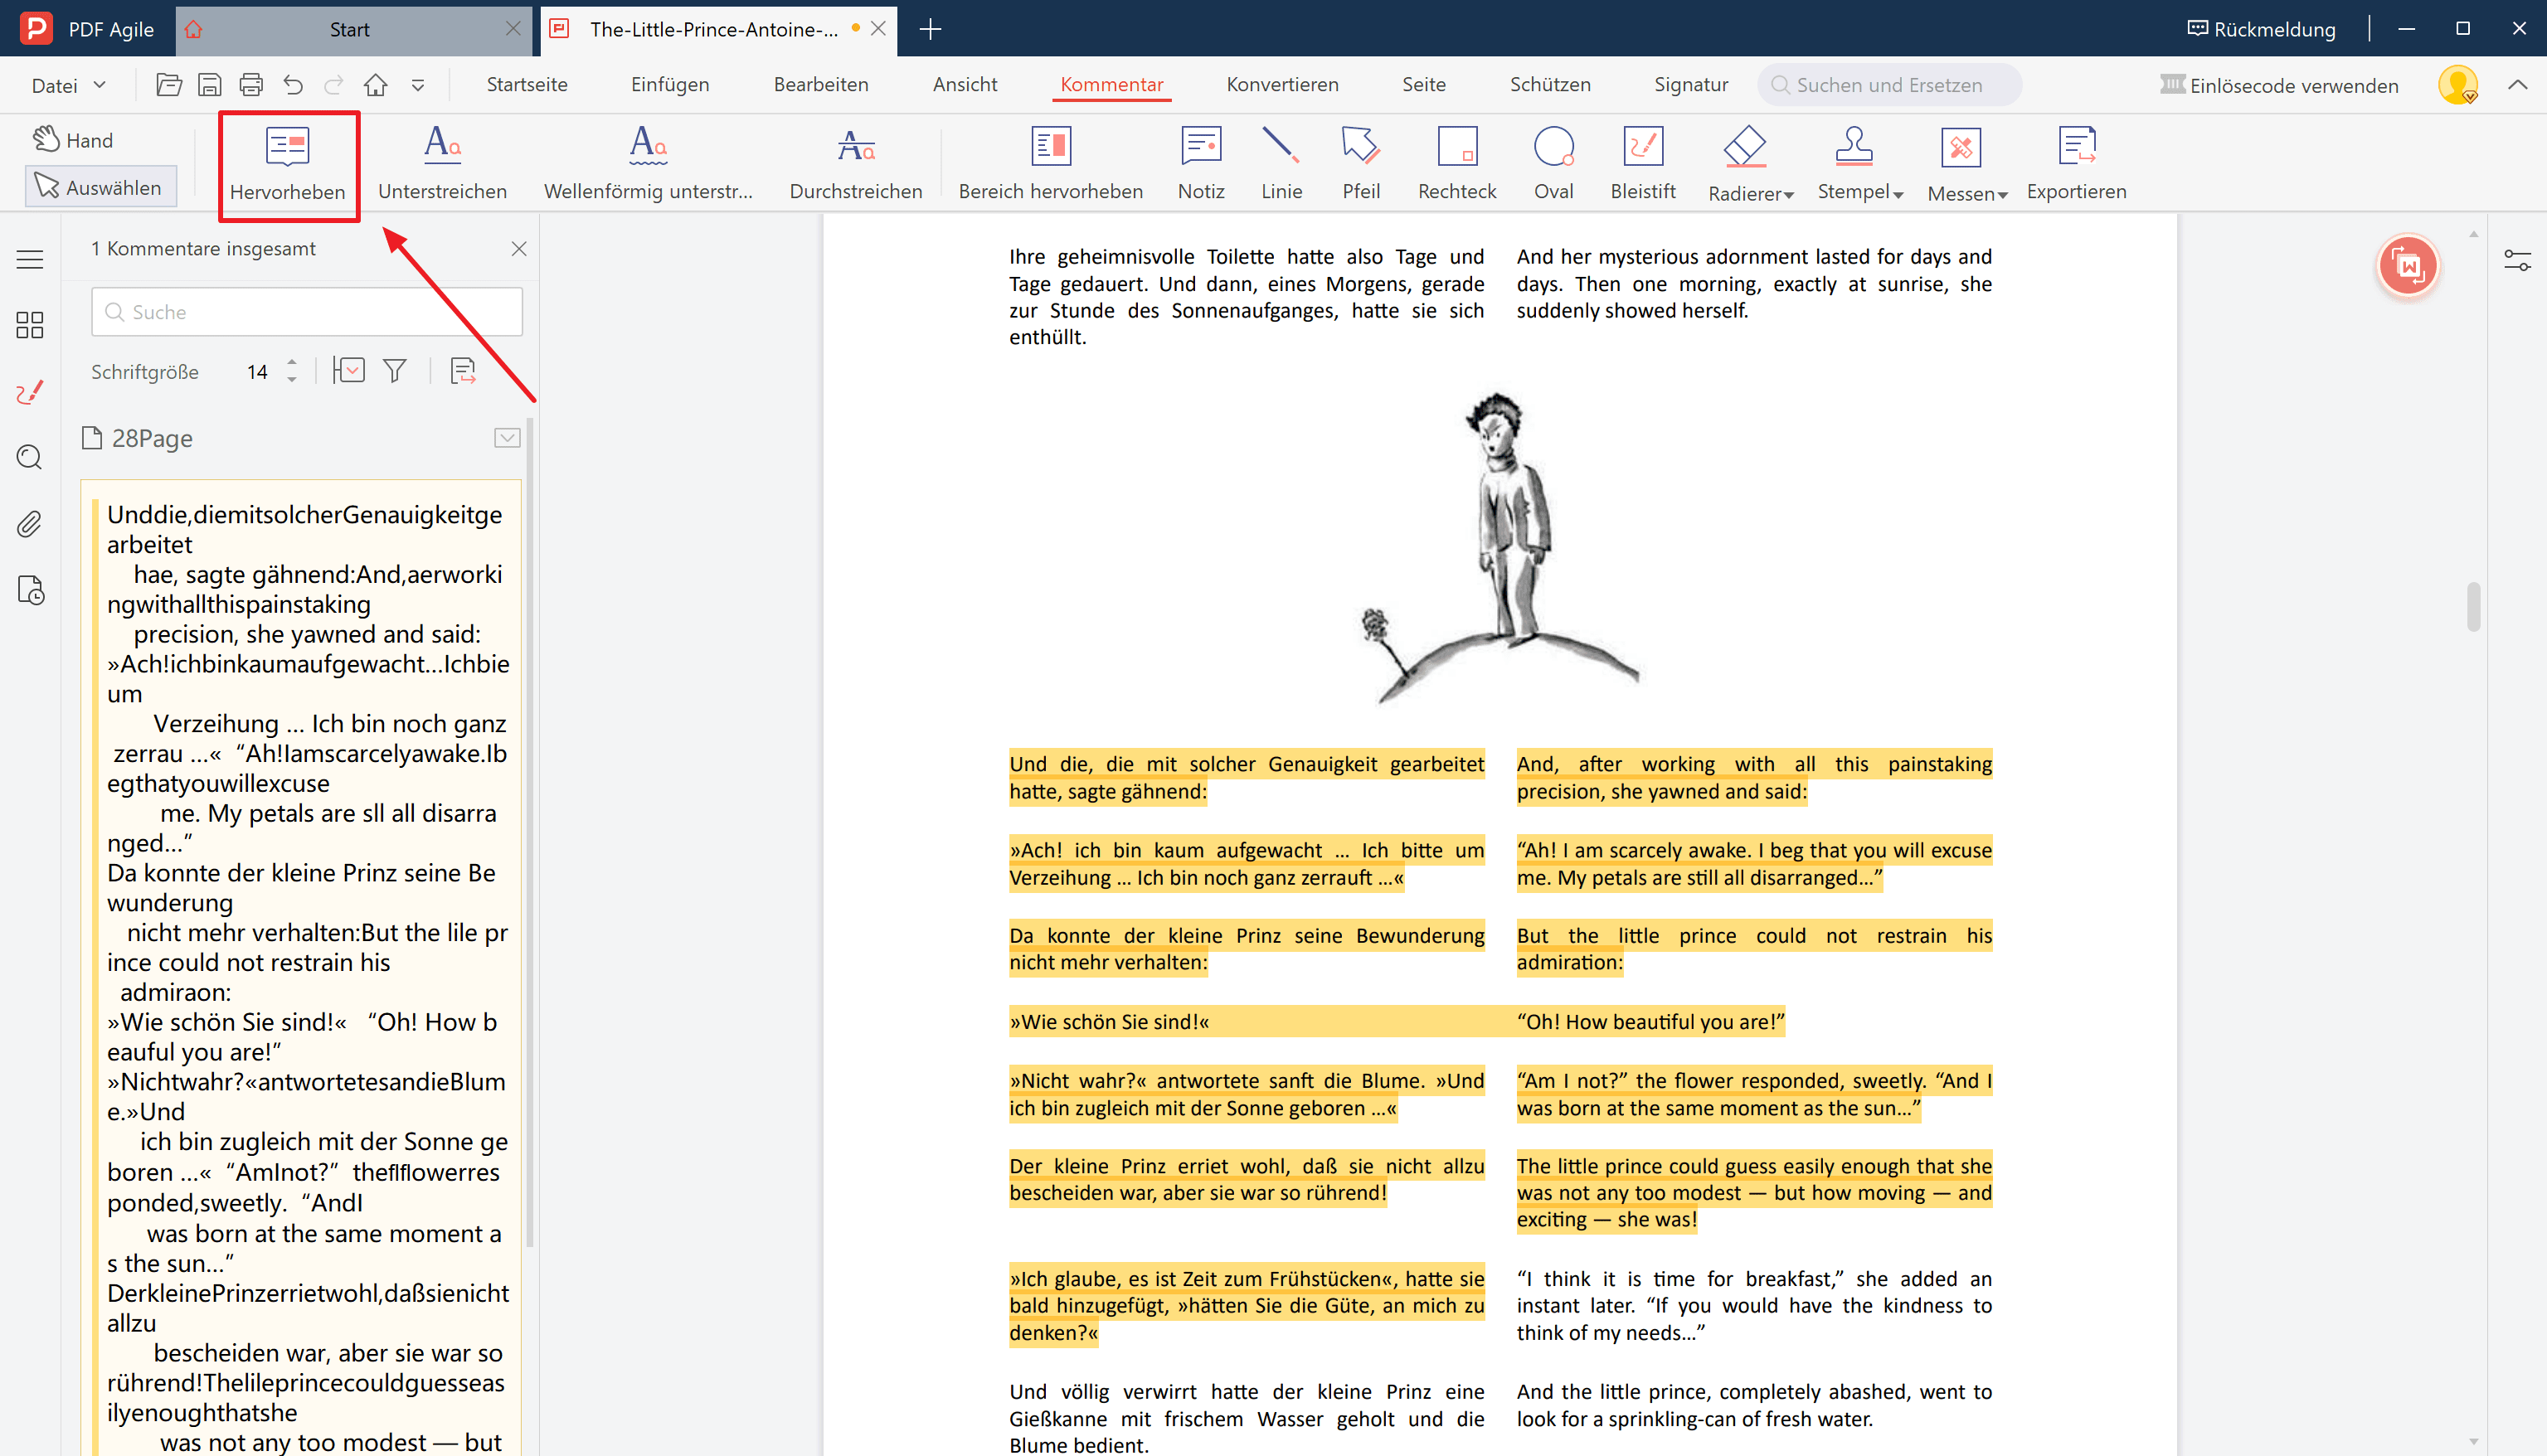Draw with the Rechteck rectangle tool
This screenshot has width=2547, height=1456.
(1456, 163)
